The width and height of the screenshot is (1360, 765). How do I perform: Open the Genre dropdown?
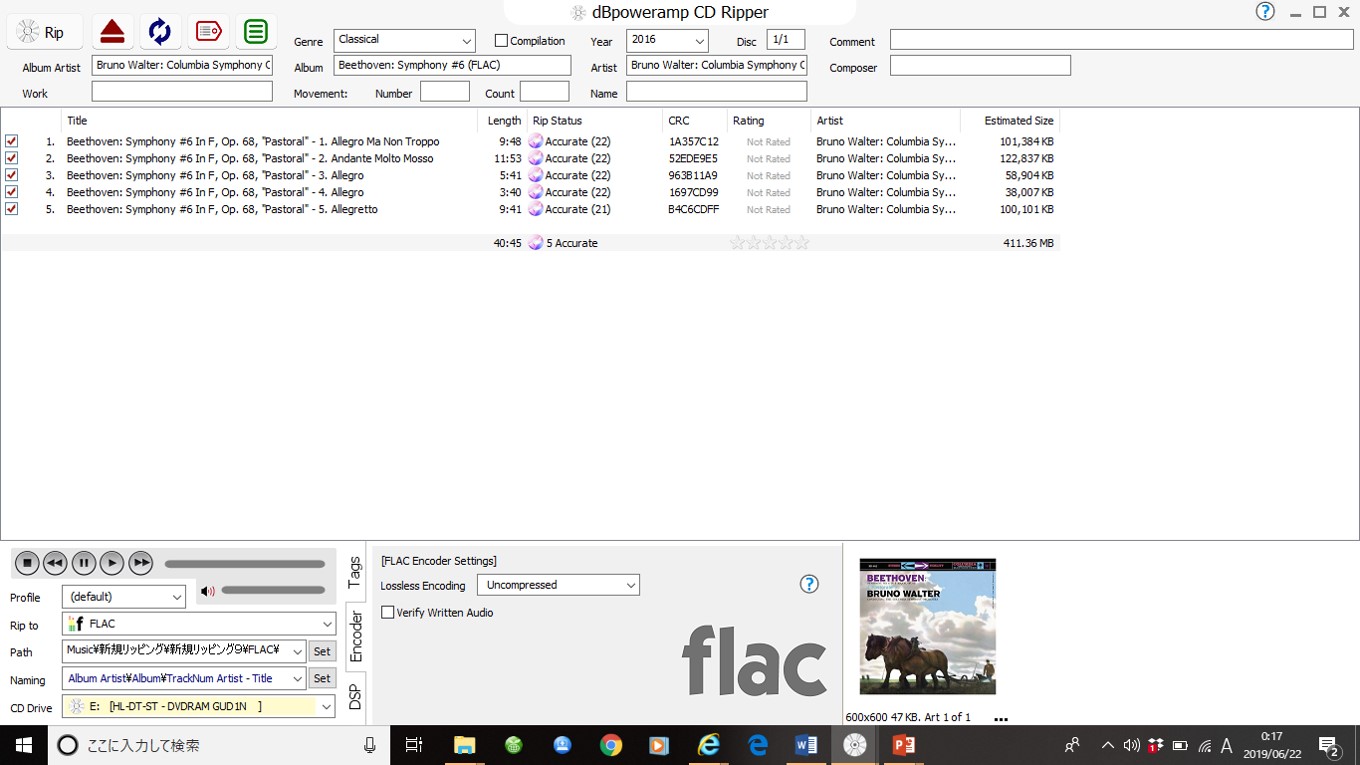pos(466,41)
